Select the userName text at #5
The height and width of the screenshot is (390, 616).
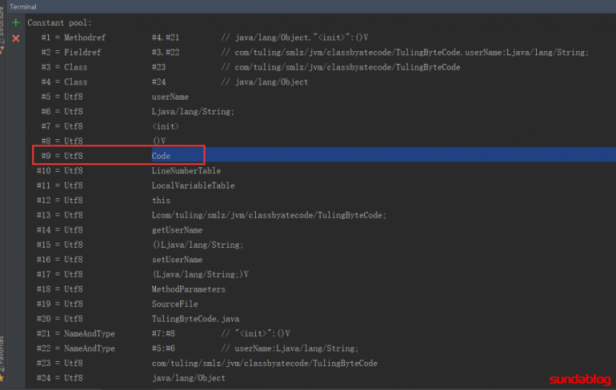pos(170,97)
